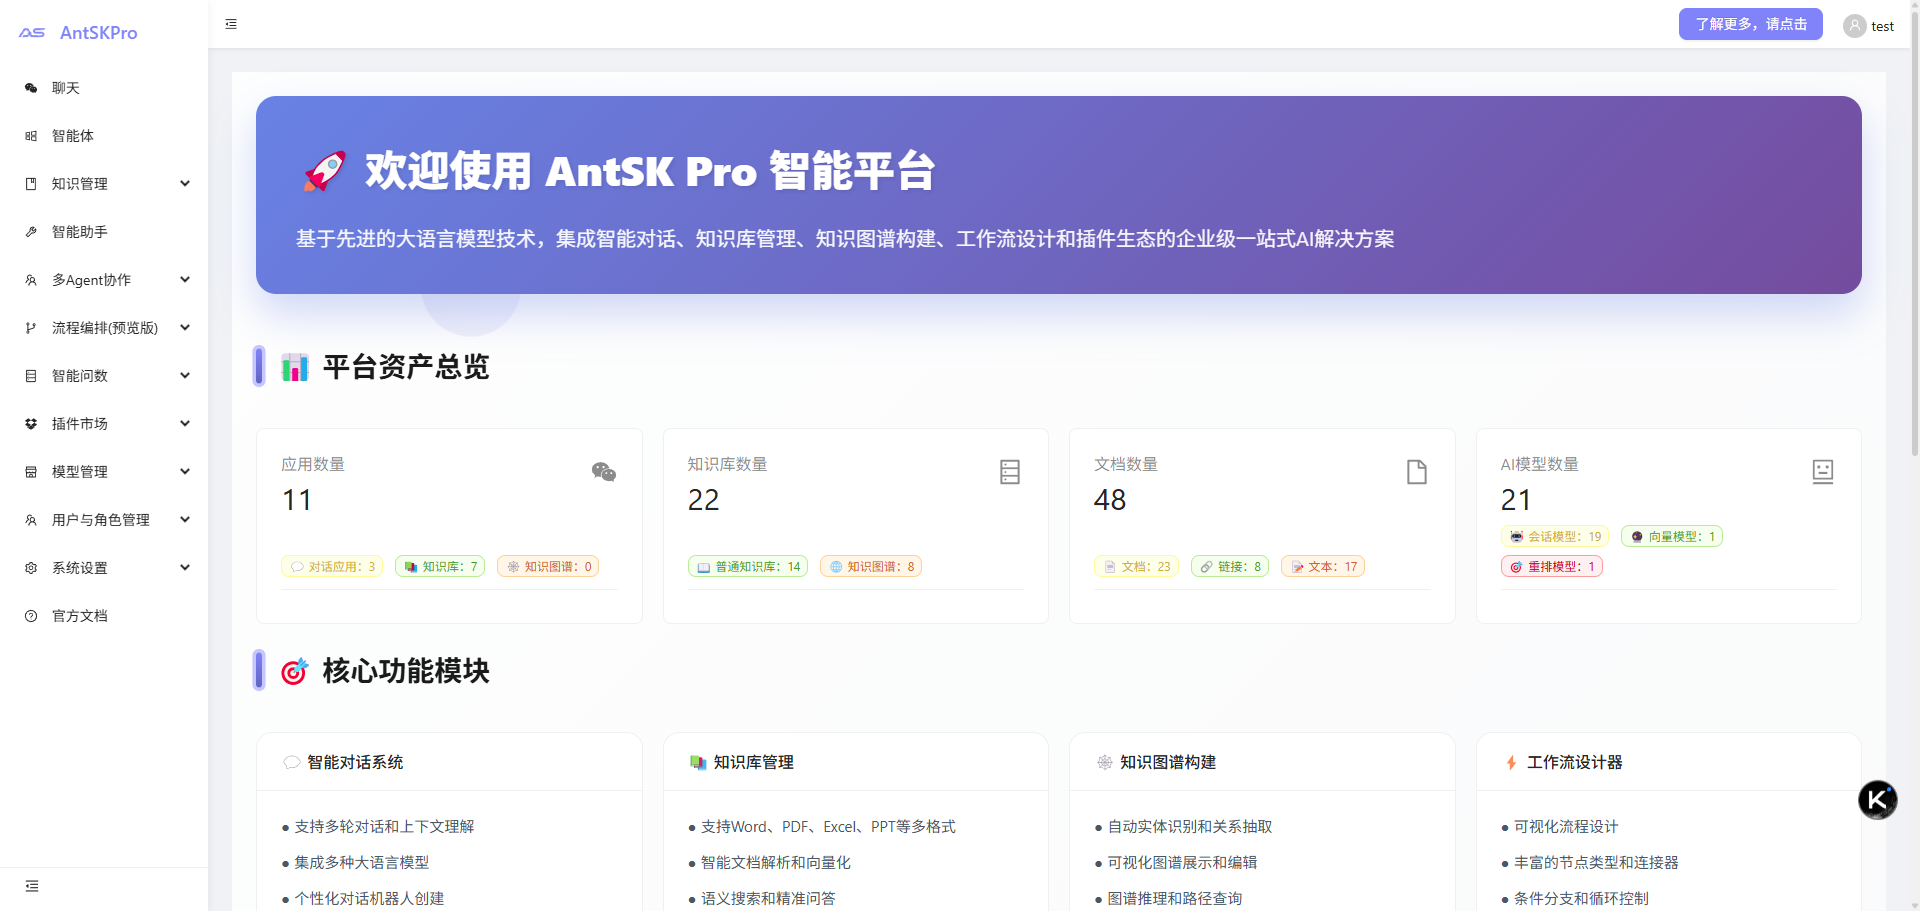Screen dimensions: 1920x911
Task: Click the 向量模型: 1 tag
Action: click(1672, 537)
